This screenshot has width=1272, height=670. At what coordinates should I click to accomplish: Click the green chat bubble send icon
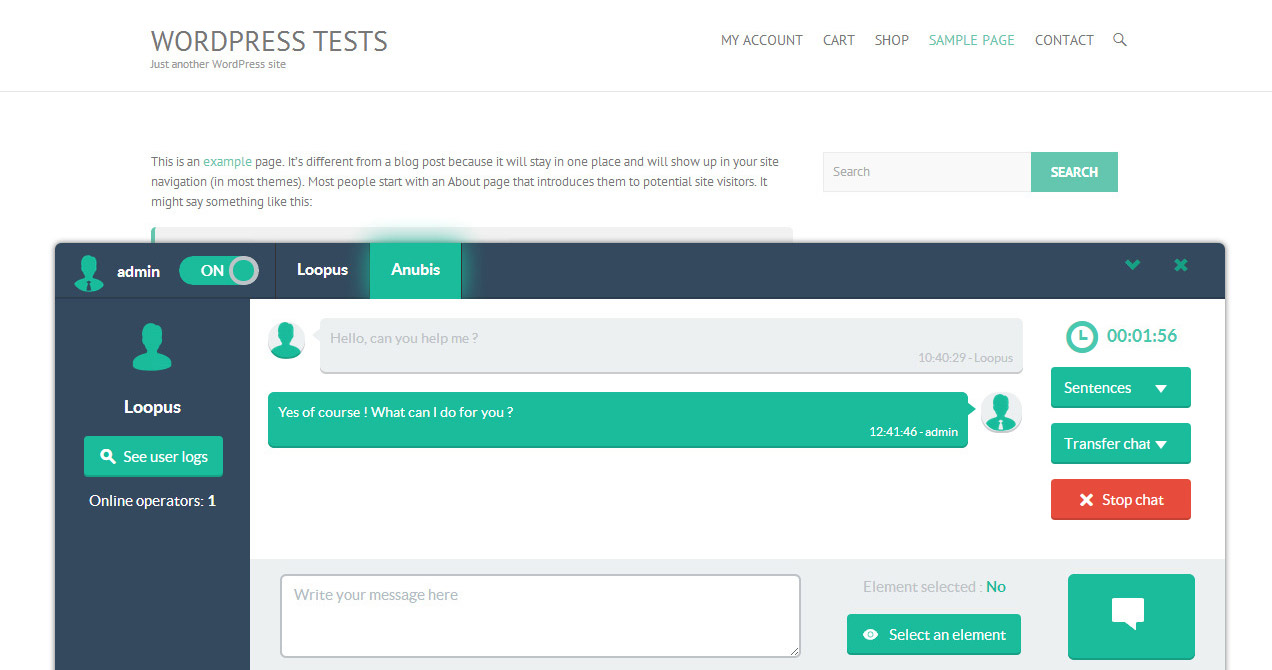coord(1131,617)
